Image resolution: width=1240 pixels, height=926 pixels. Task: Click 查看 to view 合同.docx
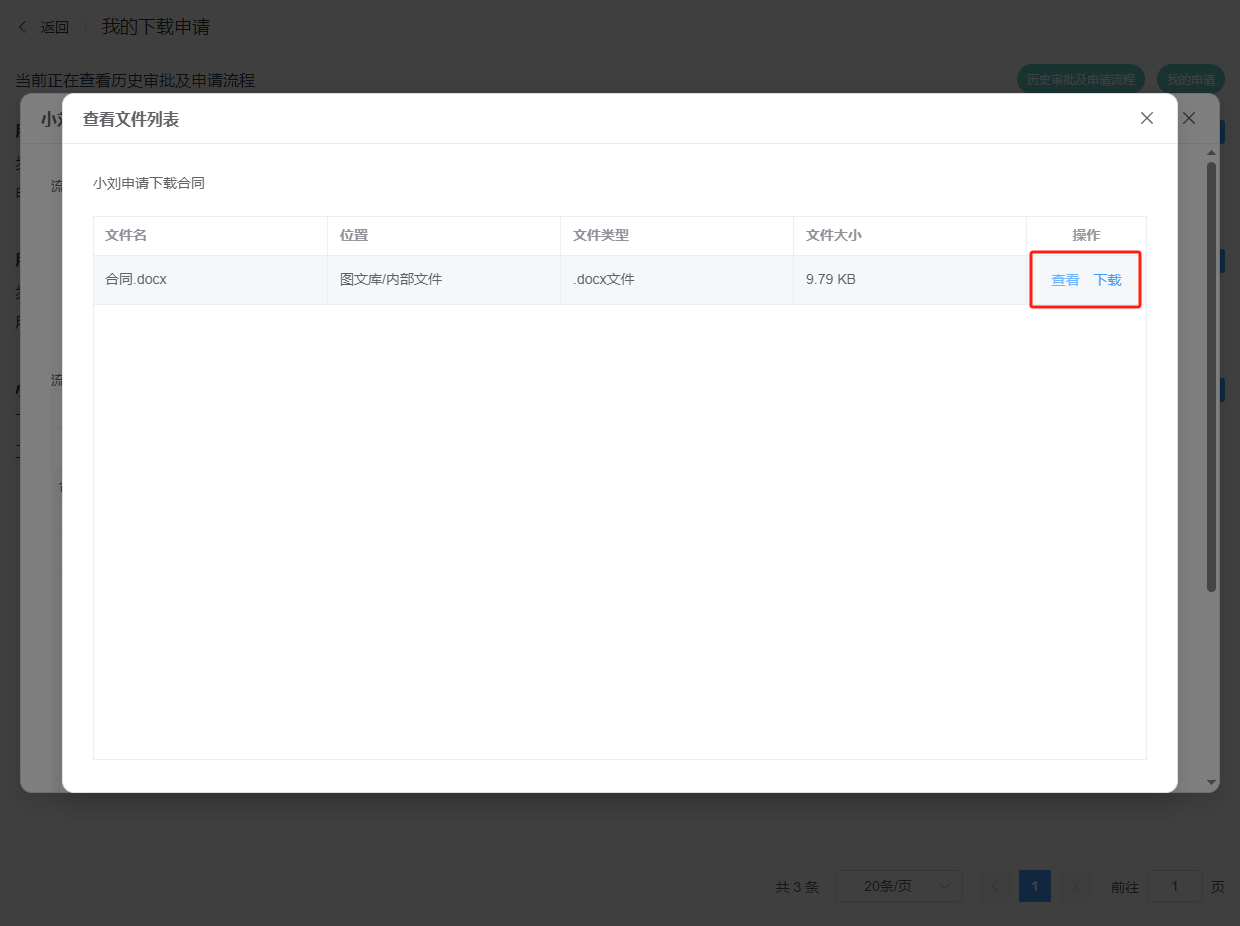(1065, 280)
